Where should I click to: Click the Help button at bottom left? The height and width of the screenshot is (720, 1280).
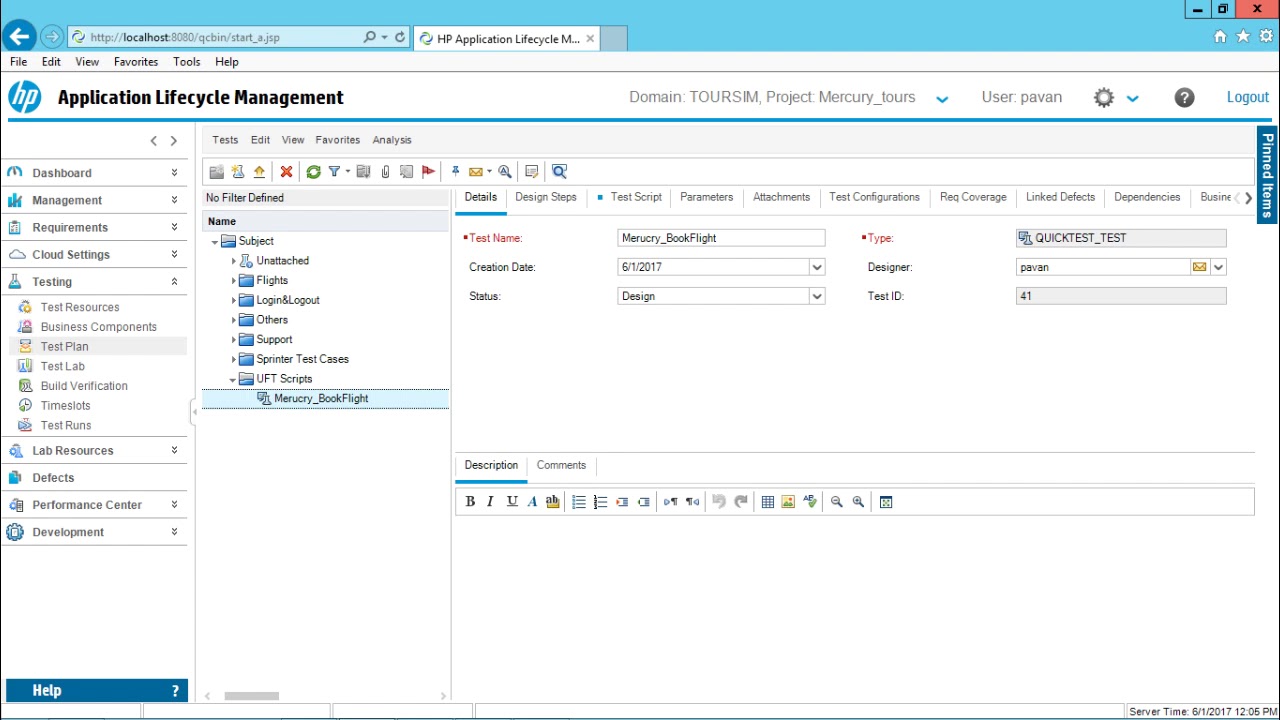point(96,691)
